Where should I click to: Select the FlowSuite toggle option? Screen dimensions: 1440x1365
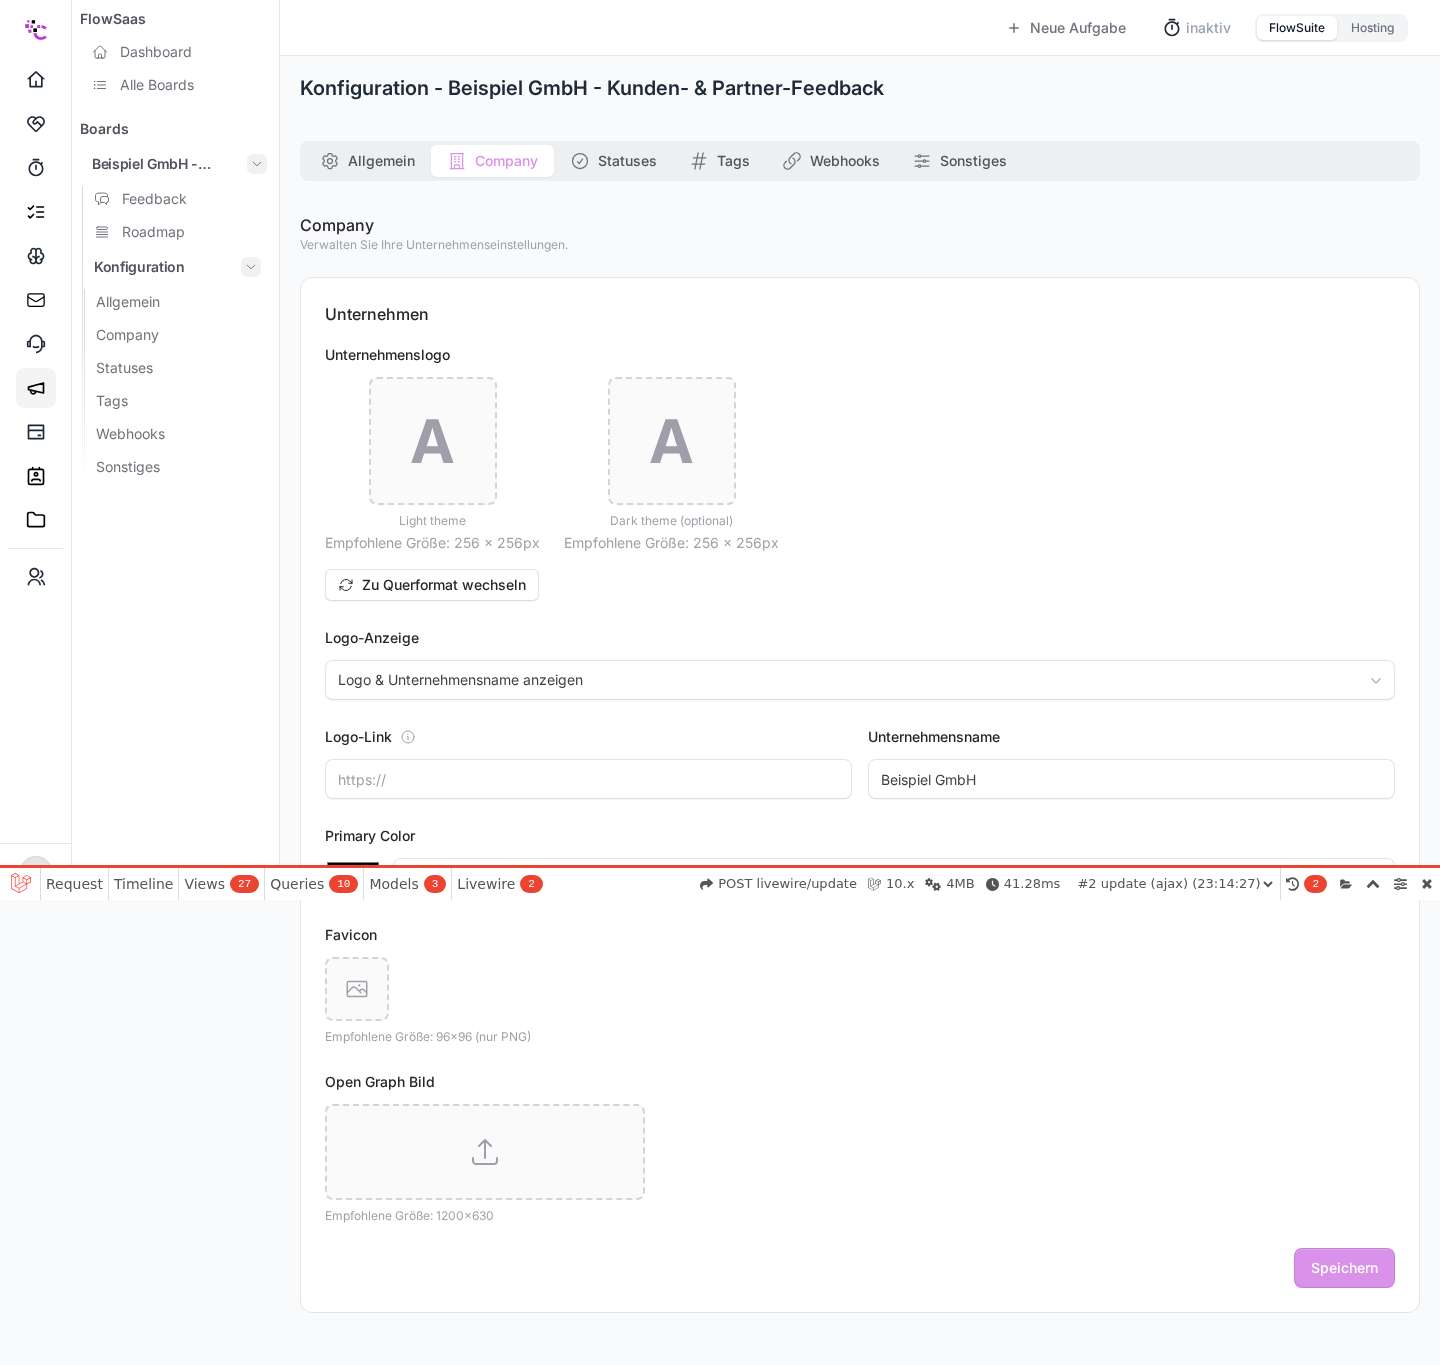click(x=1297, y=28)
